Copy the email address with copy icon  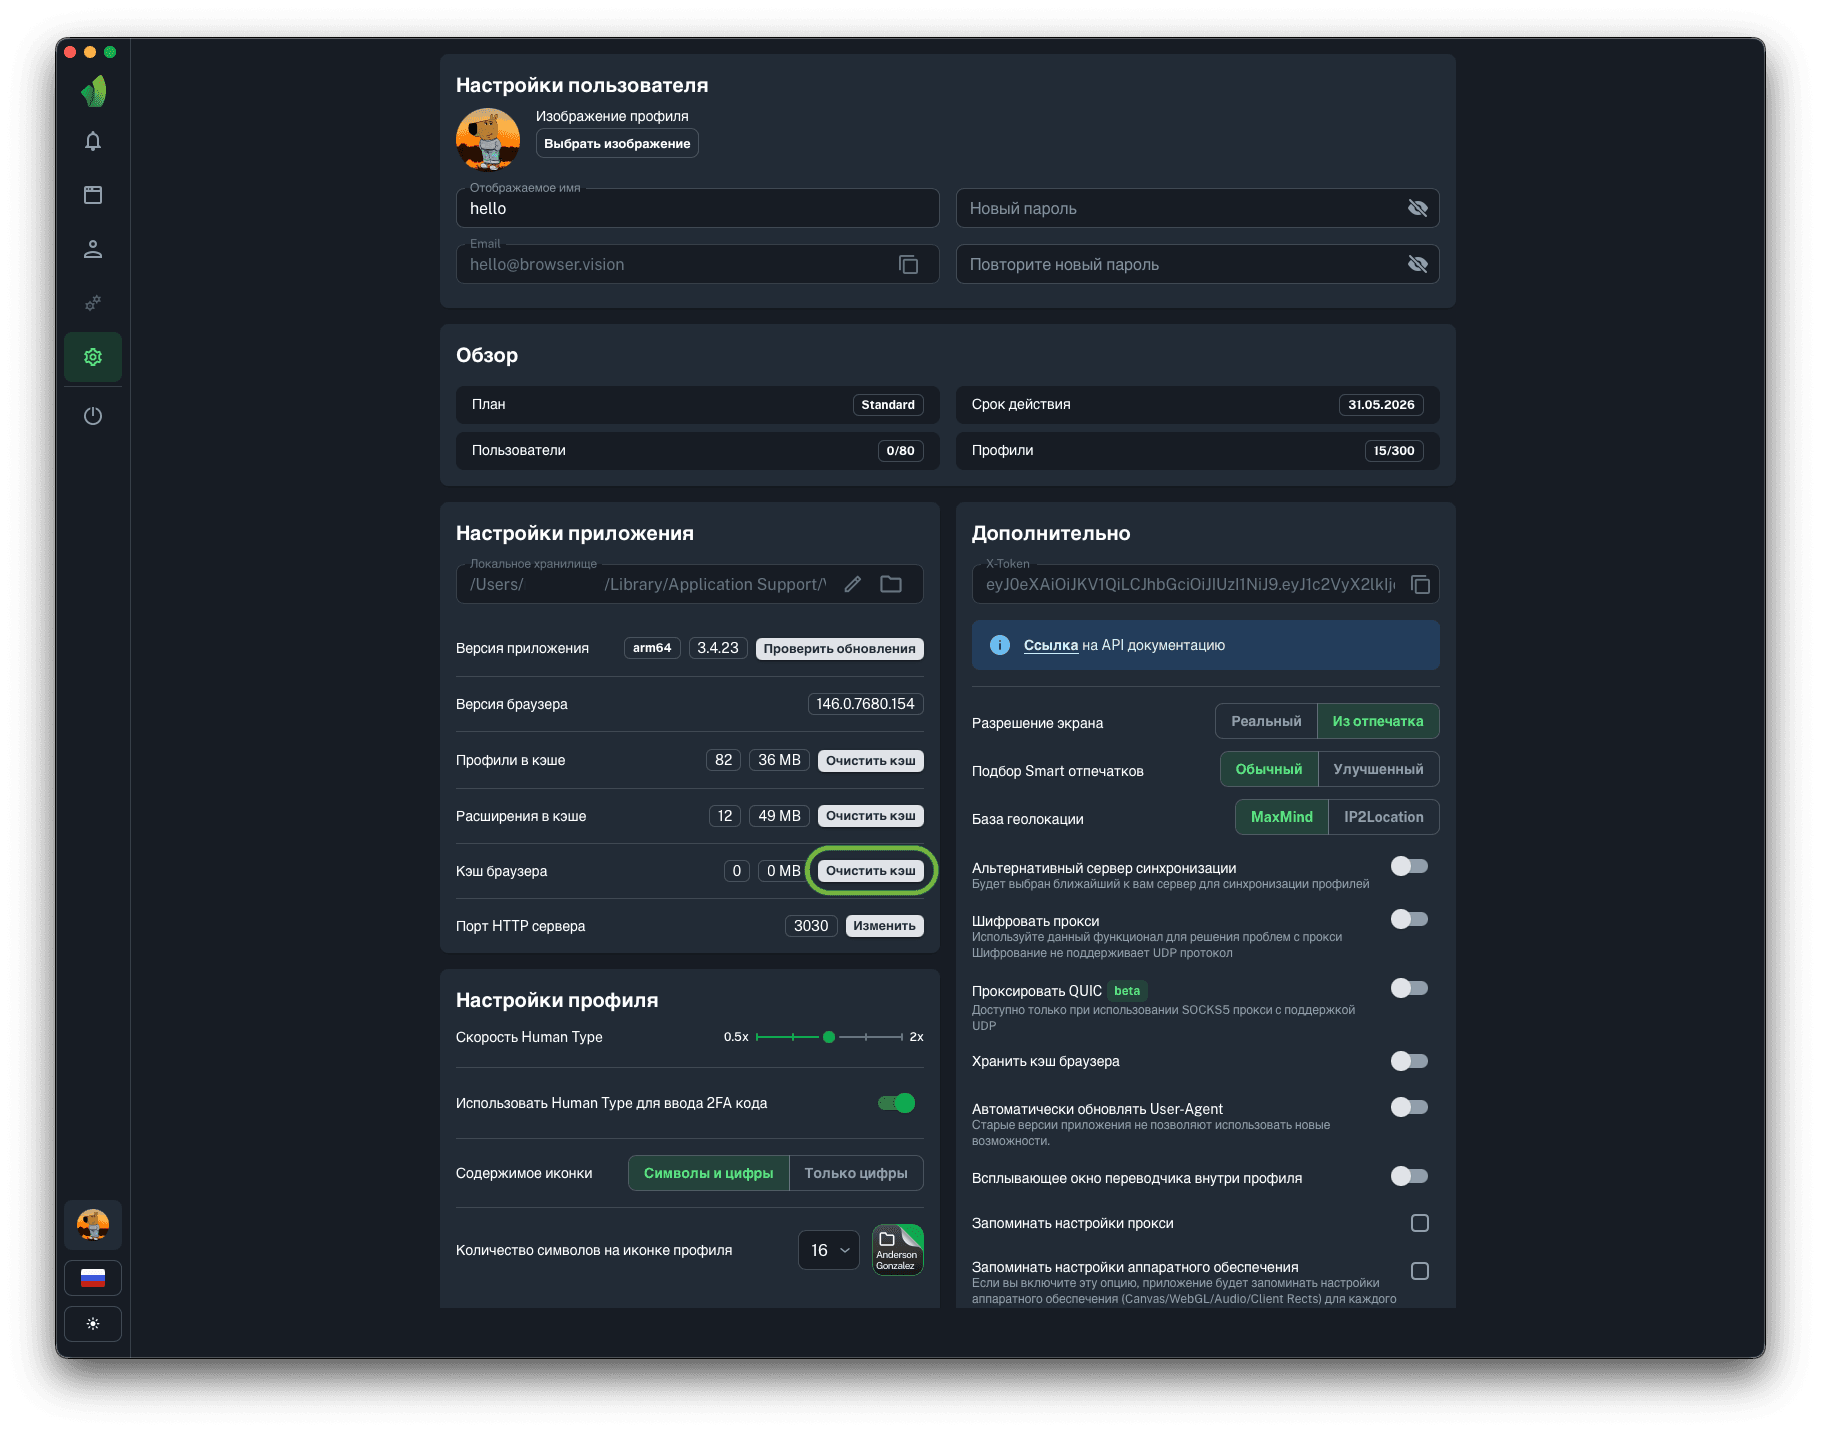click(x=908, y=265)
